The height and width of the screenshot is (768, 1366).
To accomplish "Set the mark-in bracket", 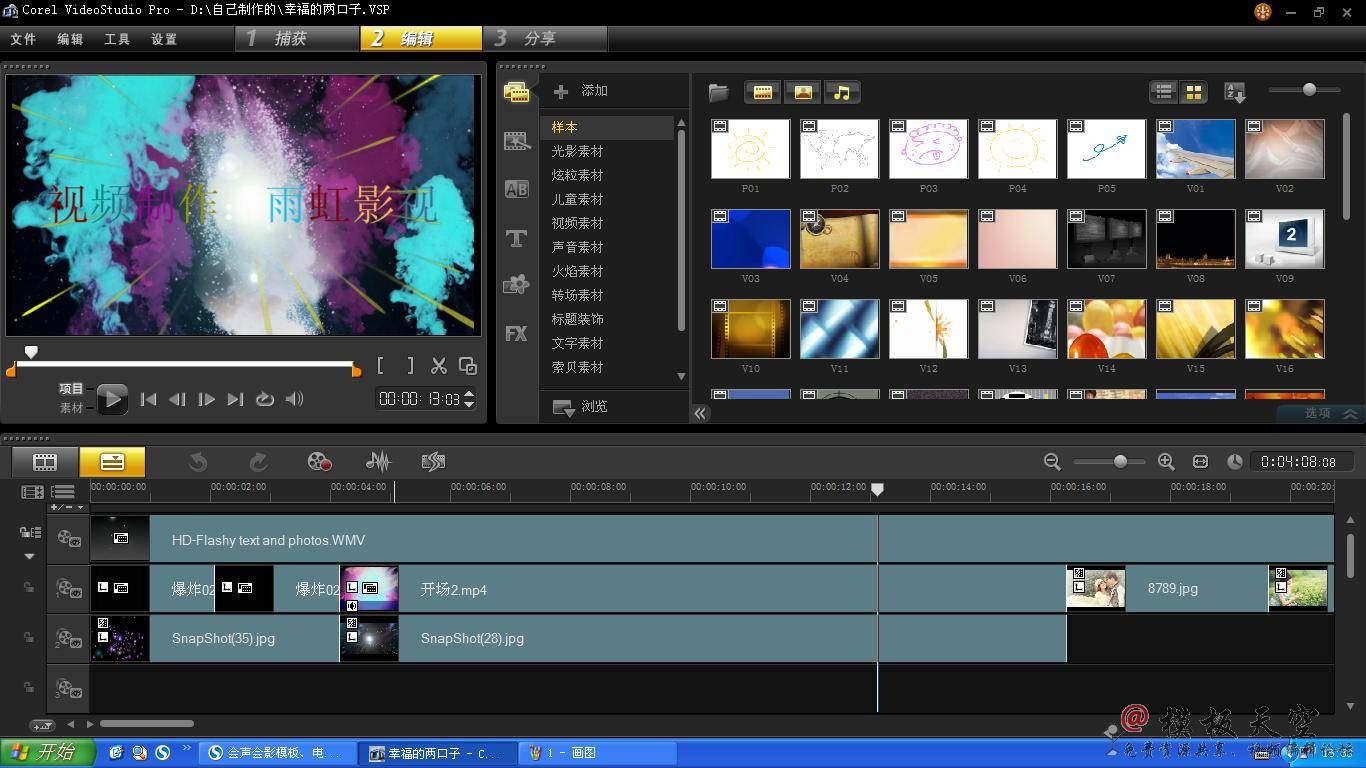I will 381,366.
